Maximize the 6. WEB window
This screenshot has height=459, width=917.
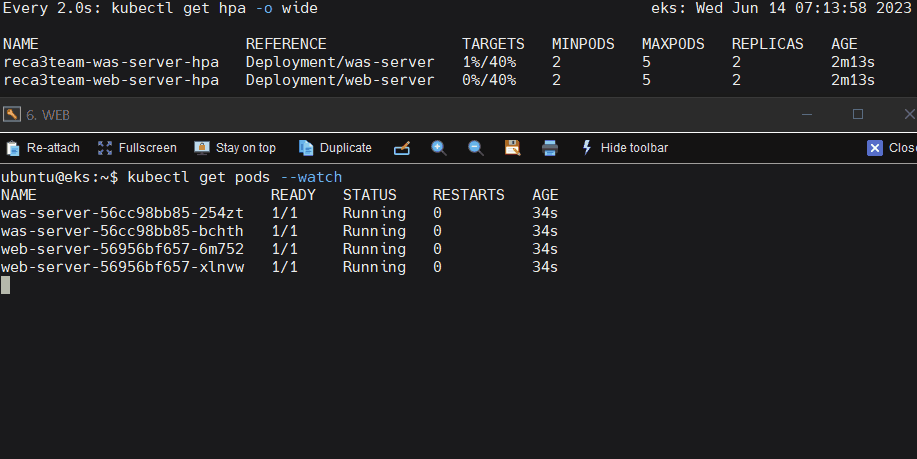(858, 114)
